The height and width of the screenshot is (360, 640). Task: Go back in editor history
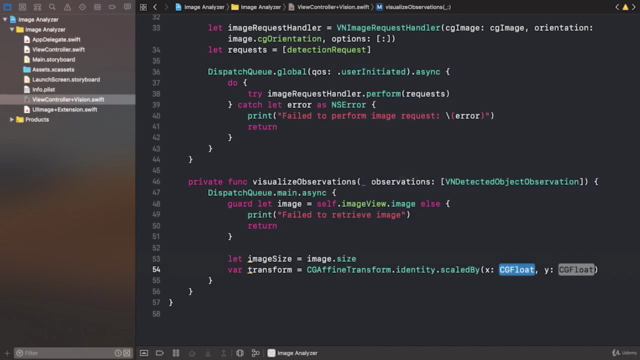tap(155, 7)
